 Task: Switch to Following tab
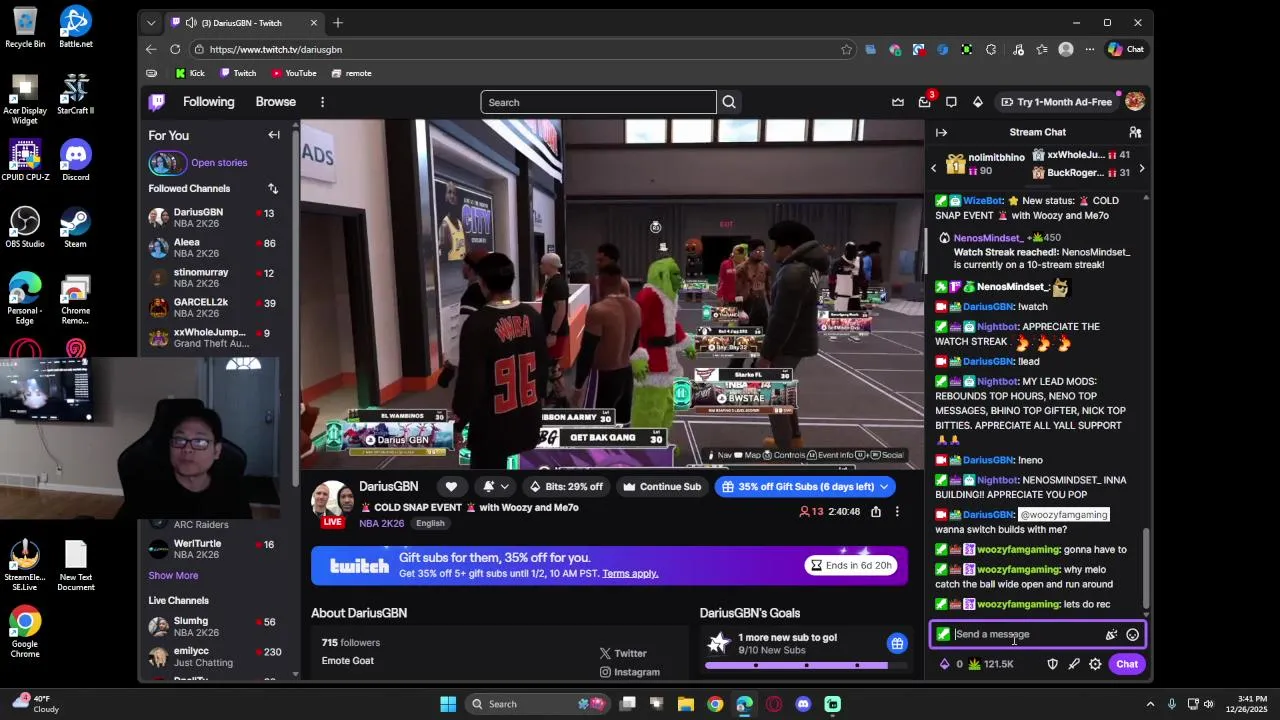click(208, 102)
